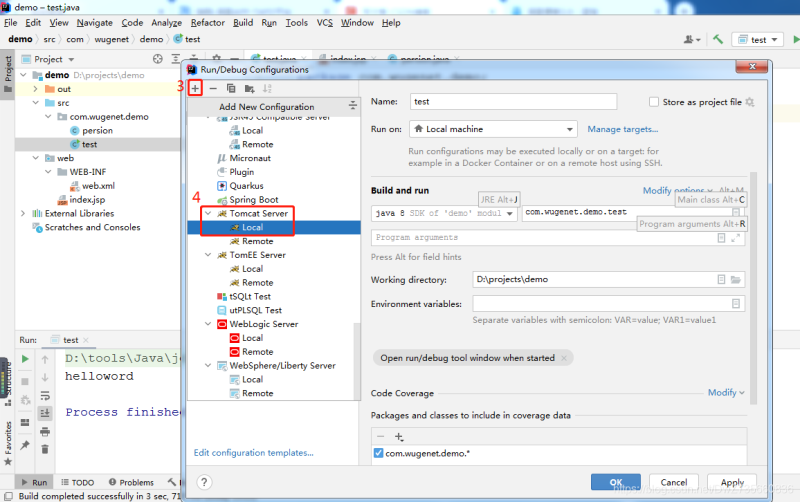Click the browse folder icon in Working directory
The height and width of the screenshot is (502, 800).
[x=736, y=280]
